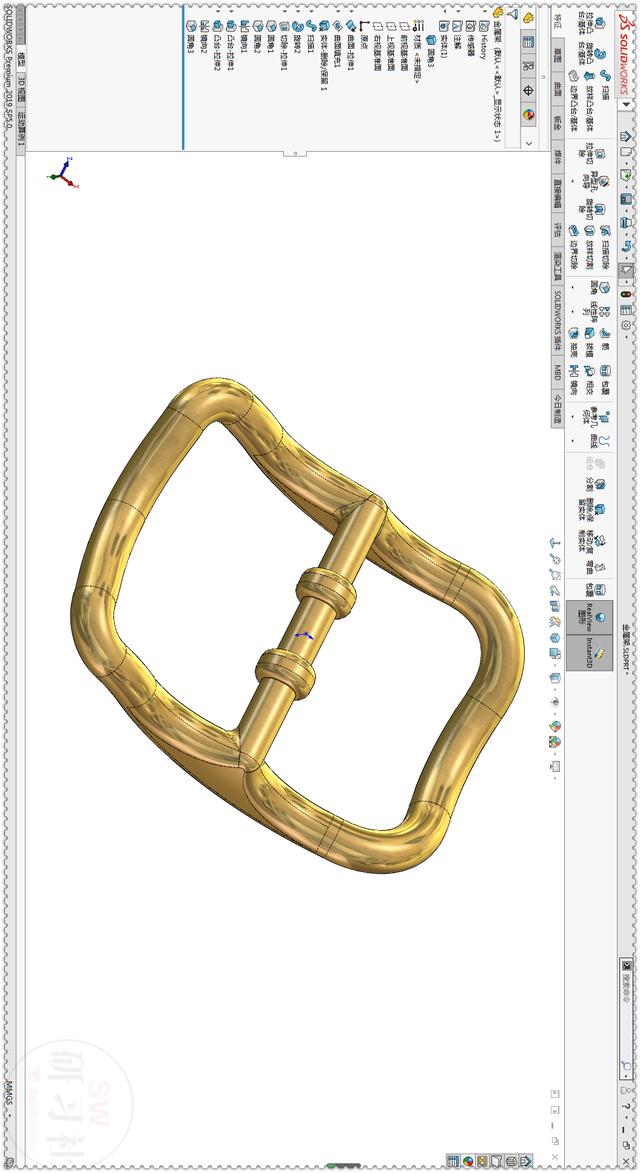Screen dimensions: 640x1173
Task: Select 扫描1 in the feature tree
Action: tap(309, 37)
